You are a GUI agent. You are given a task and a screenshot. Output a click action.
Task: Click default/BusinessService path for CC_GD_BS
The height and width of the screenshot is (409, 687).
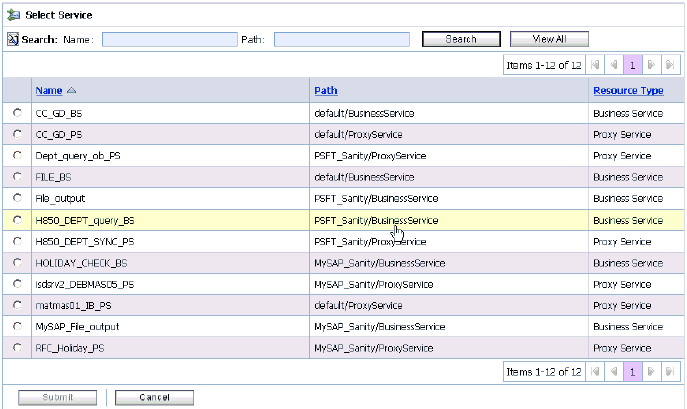[364, 113]
